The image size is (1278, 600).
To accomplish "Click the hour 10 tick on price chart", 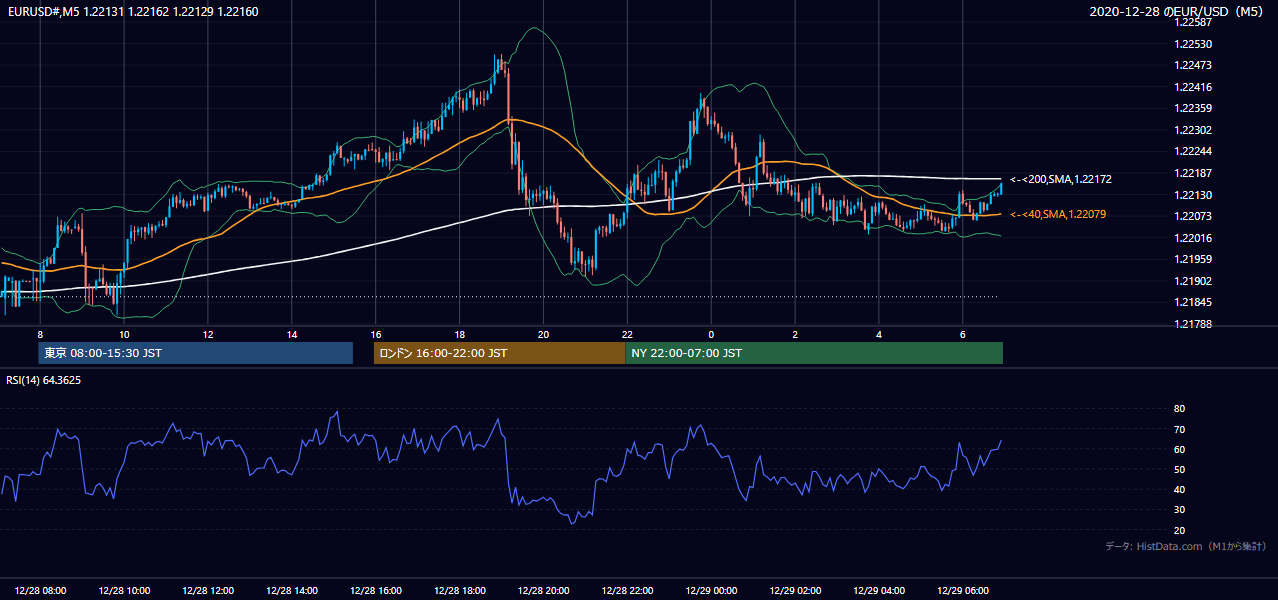I will 124,333.
